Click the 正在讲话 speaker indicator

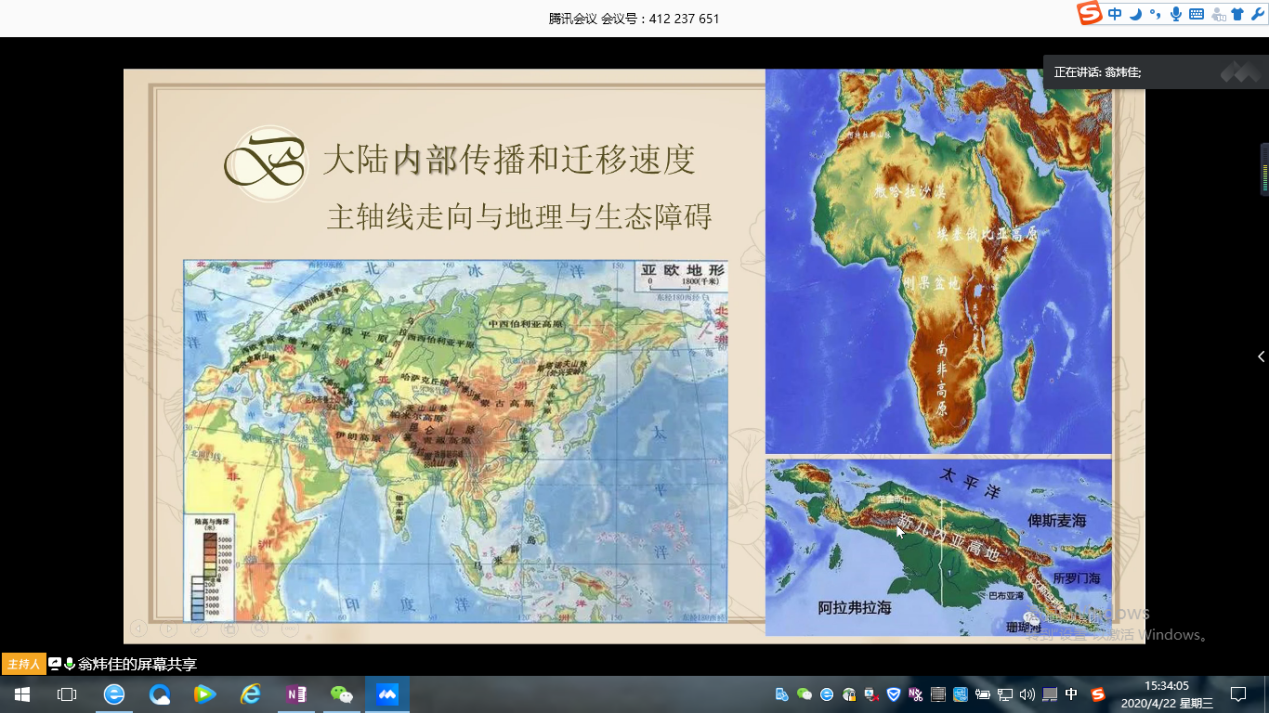(x=1097, y=72)
